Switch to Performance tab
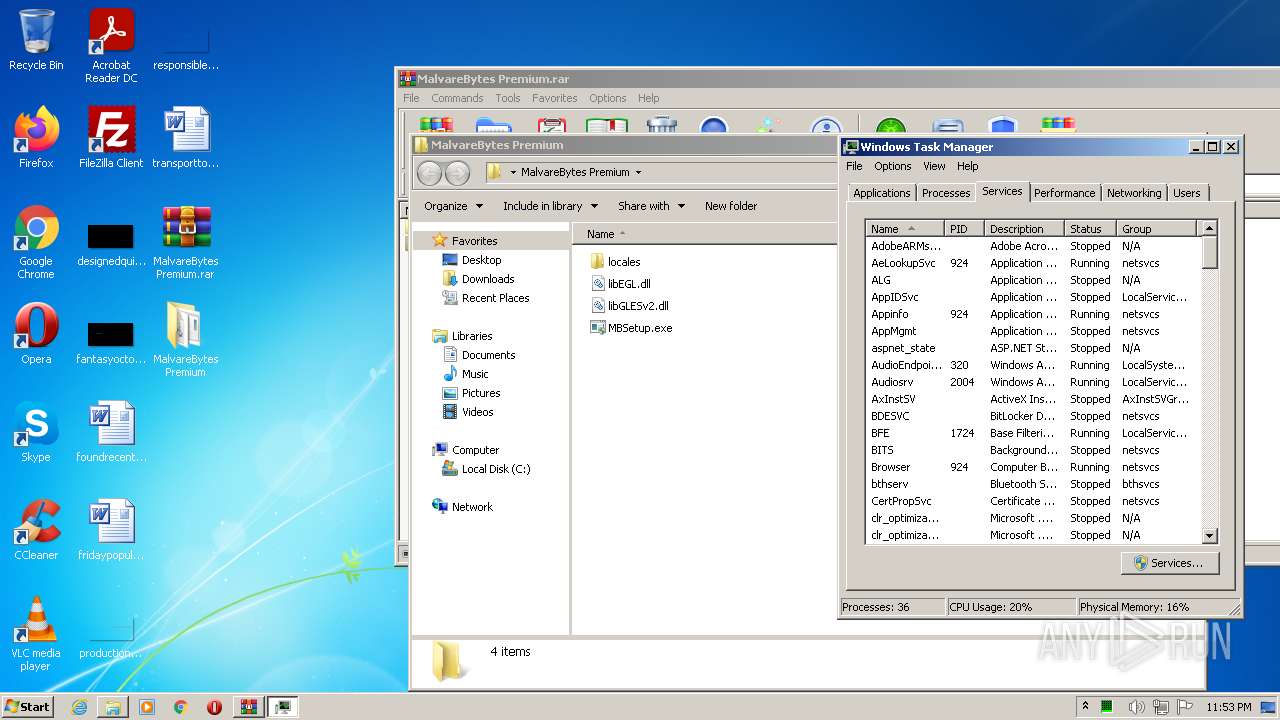Viewport: 1280px width, 720px height. point(1064,193)
